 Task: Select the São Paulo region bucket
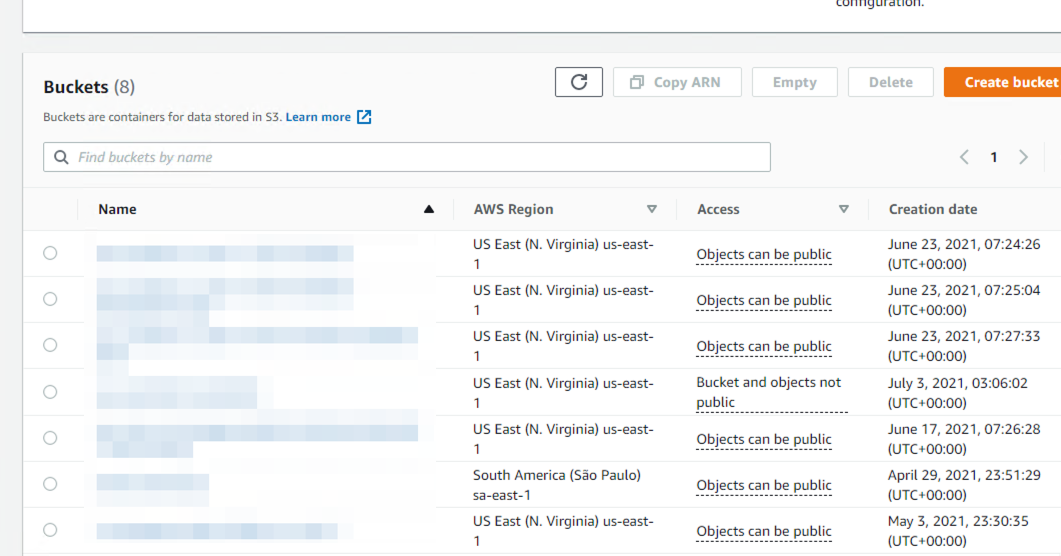click(50, 484)
